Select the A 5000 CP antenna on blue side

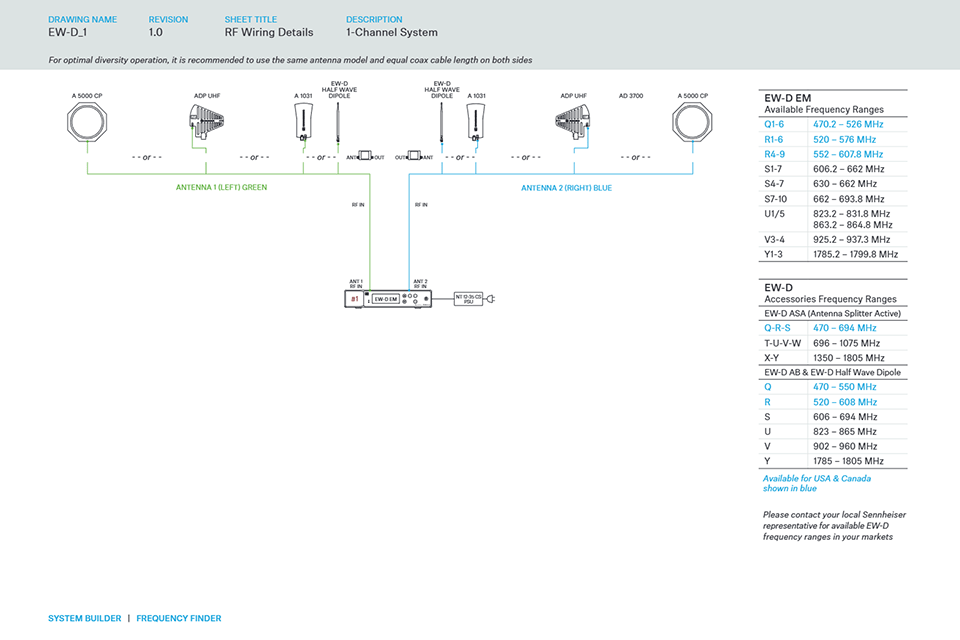point(692,122)
